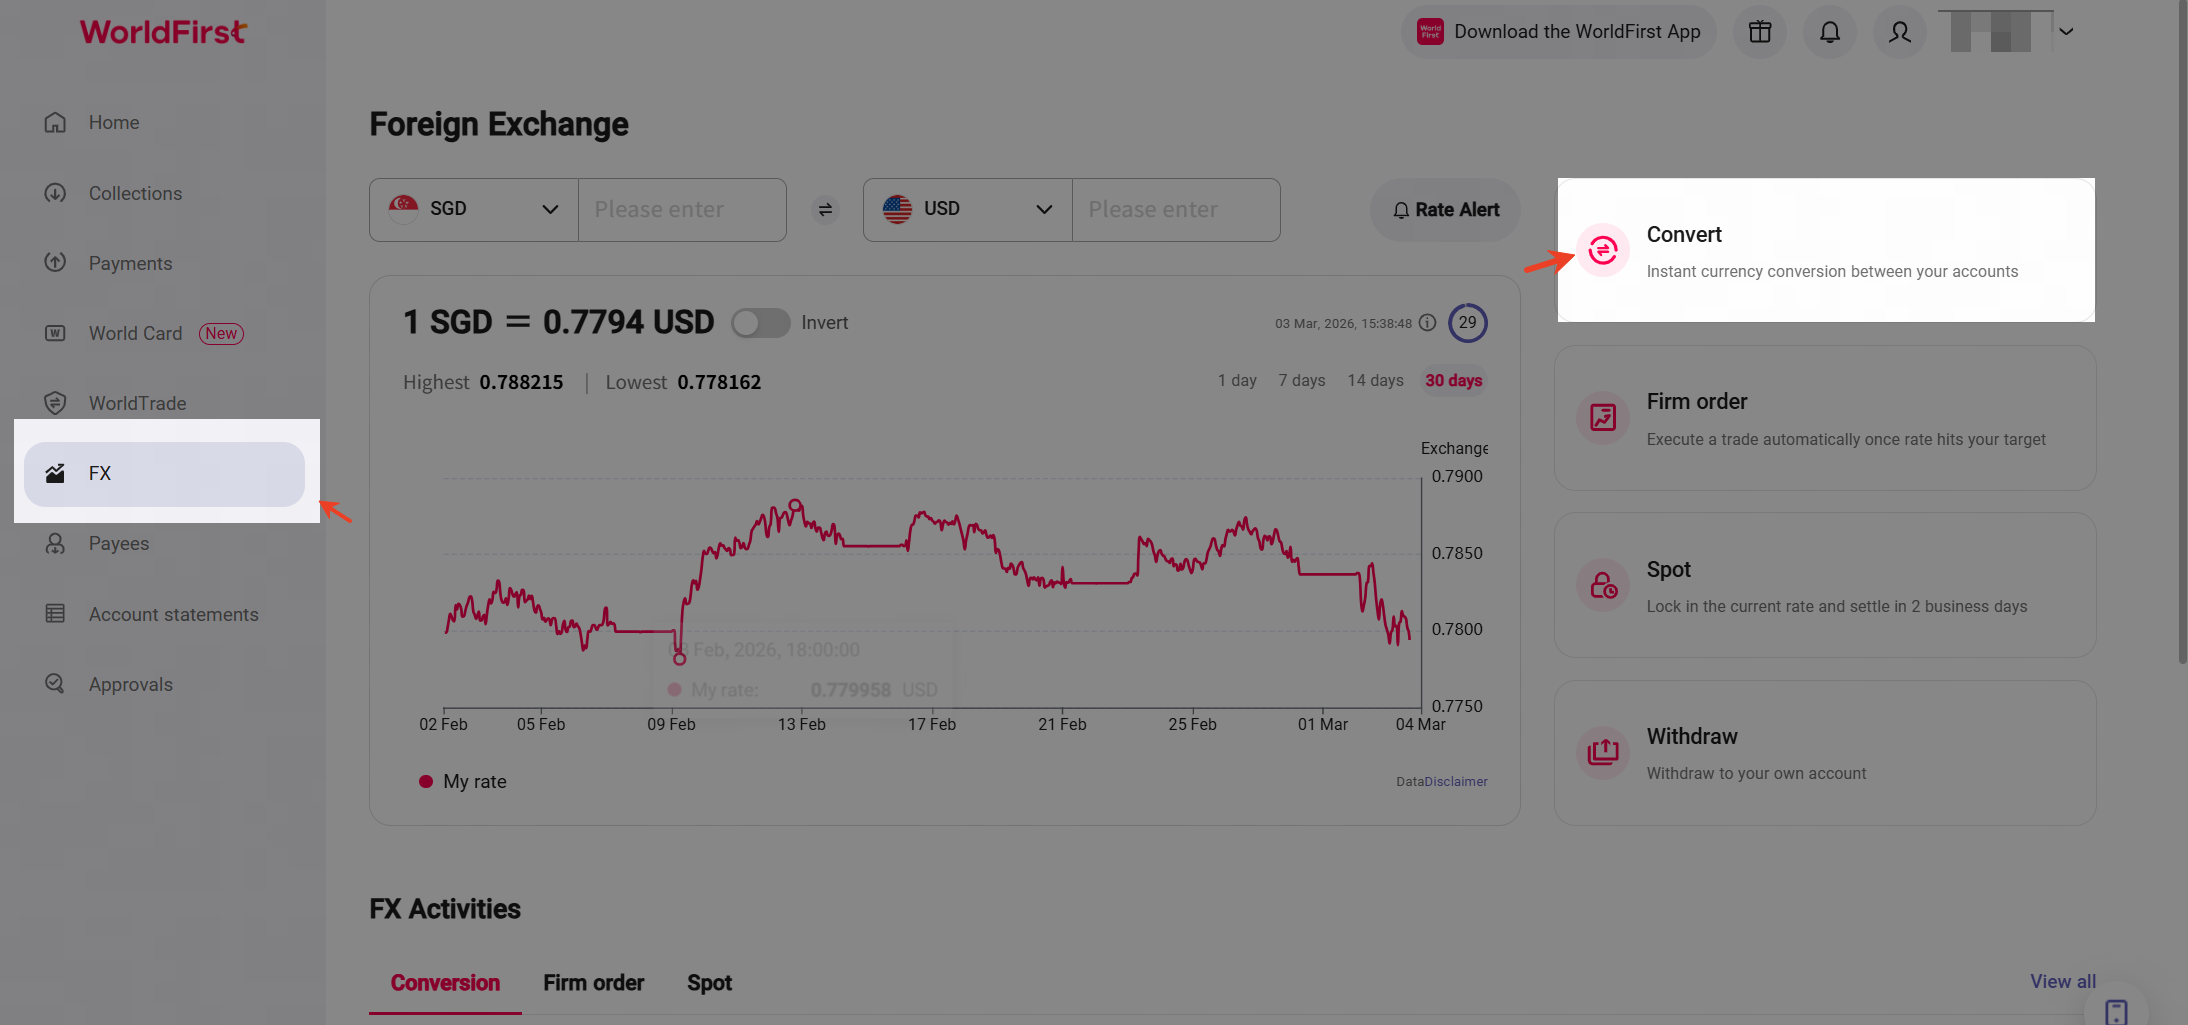2188x1025 pixels.
Task: Click the Convert icon
Action: [1603, 250]
